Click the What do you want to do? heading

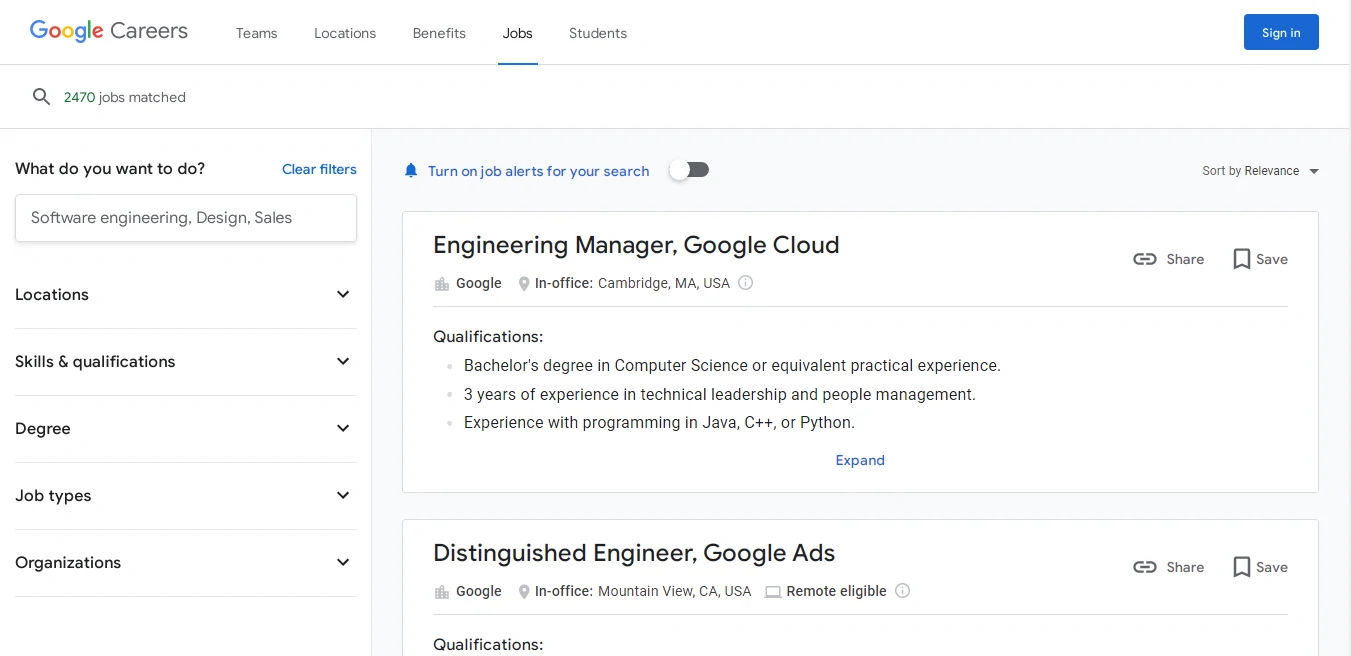click(110, 169)
